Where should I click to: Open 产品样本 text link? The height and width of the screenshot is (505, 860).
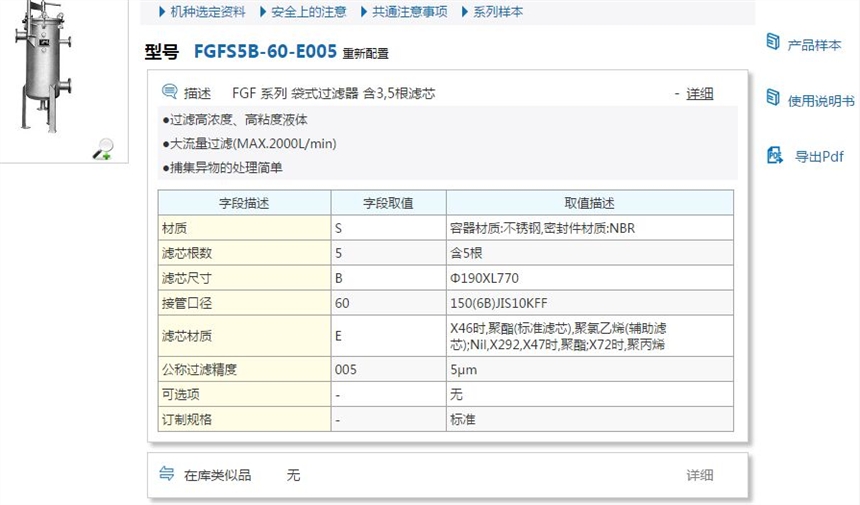click(x=814, y=45)
